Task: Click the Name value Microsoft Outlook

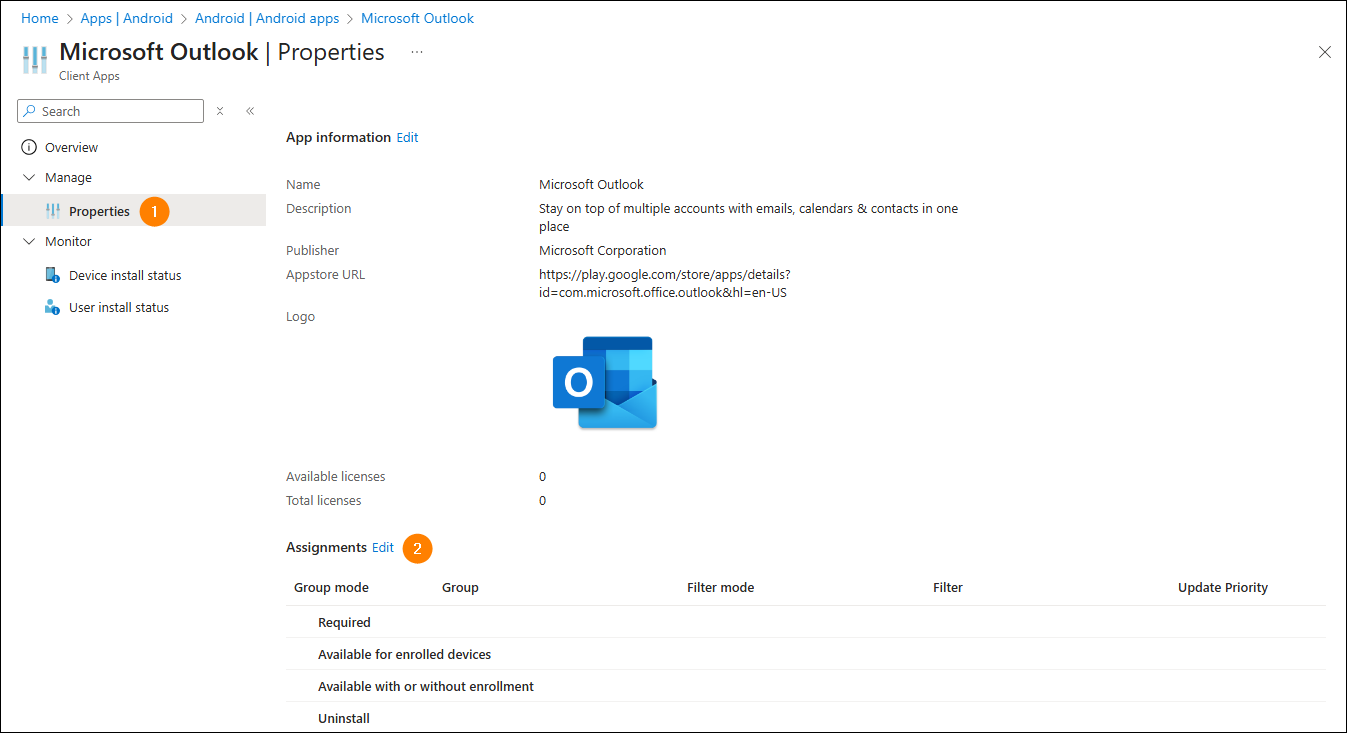Action: point(591,184)
